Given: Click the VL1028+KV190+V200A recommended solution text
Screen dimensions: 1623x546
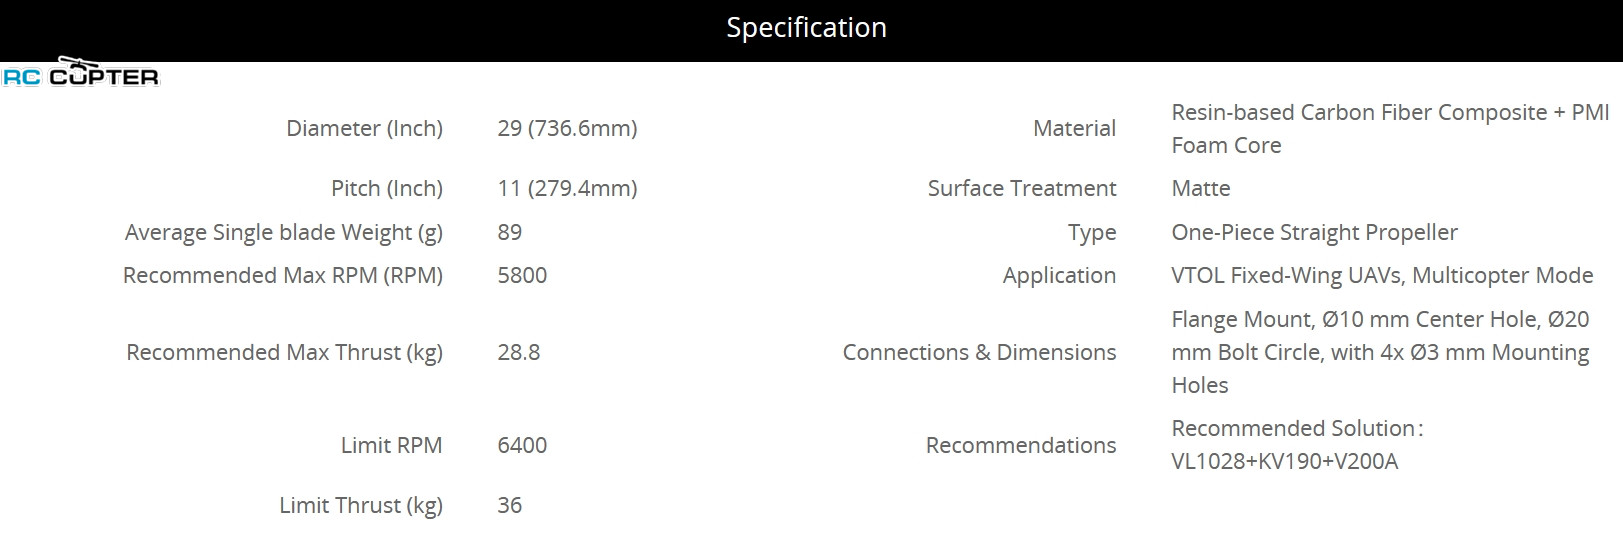Looking at the screenshot, I should pos(1284,462).
